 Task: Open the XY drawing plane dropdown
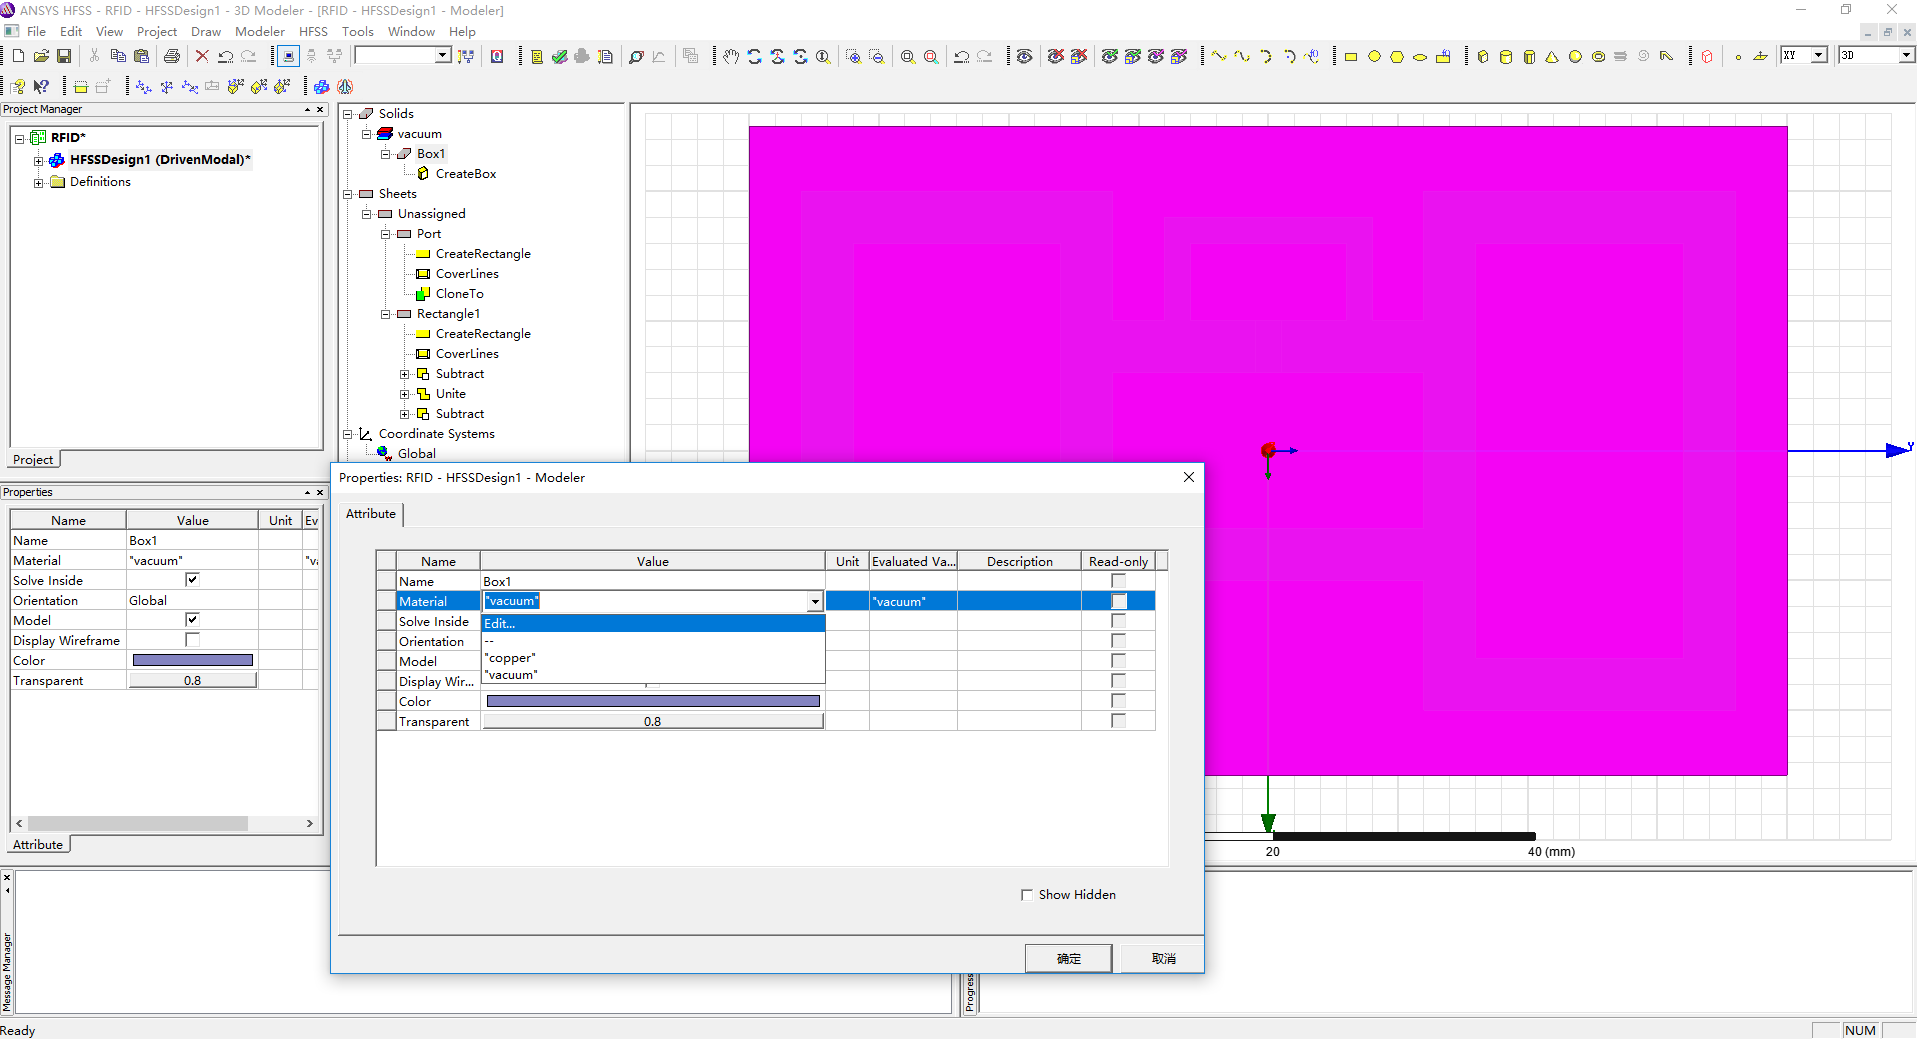[x=1819, y=56]
